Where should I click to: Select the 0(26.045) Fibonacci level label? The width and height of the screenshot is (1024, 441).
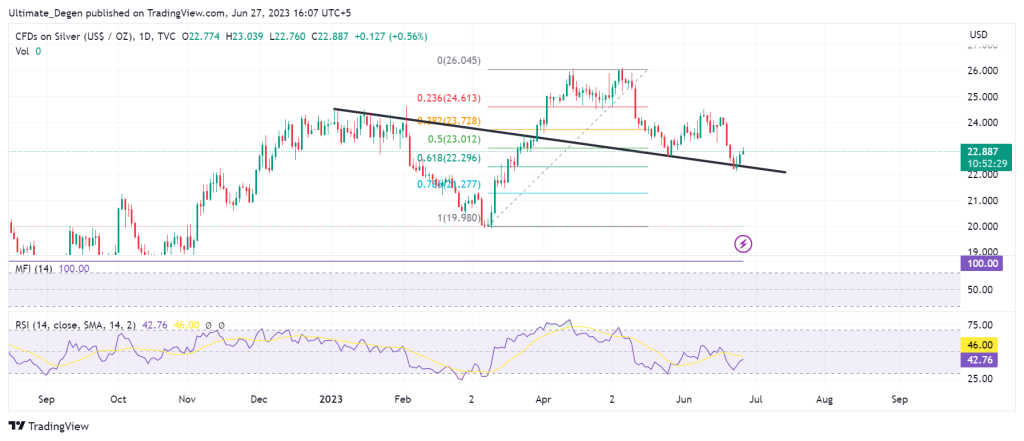tap(458, 61)
